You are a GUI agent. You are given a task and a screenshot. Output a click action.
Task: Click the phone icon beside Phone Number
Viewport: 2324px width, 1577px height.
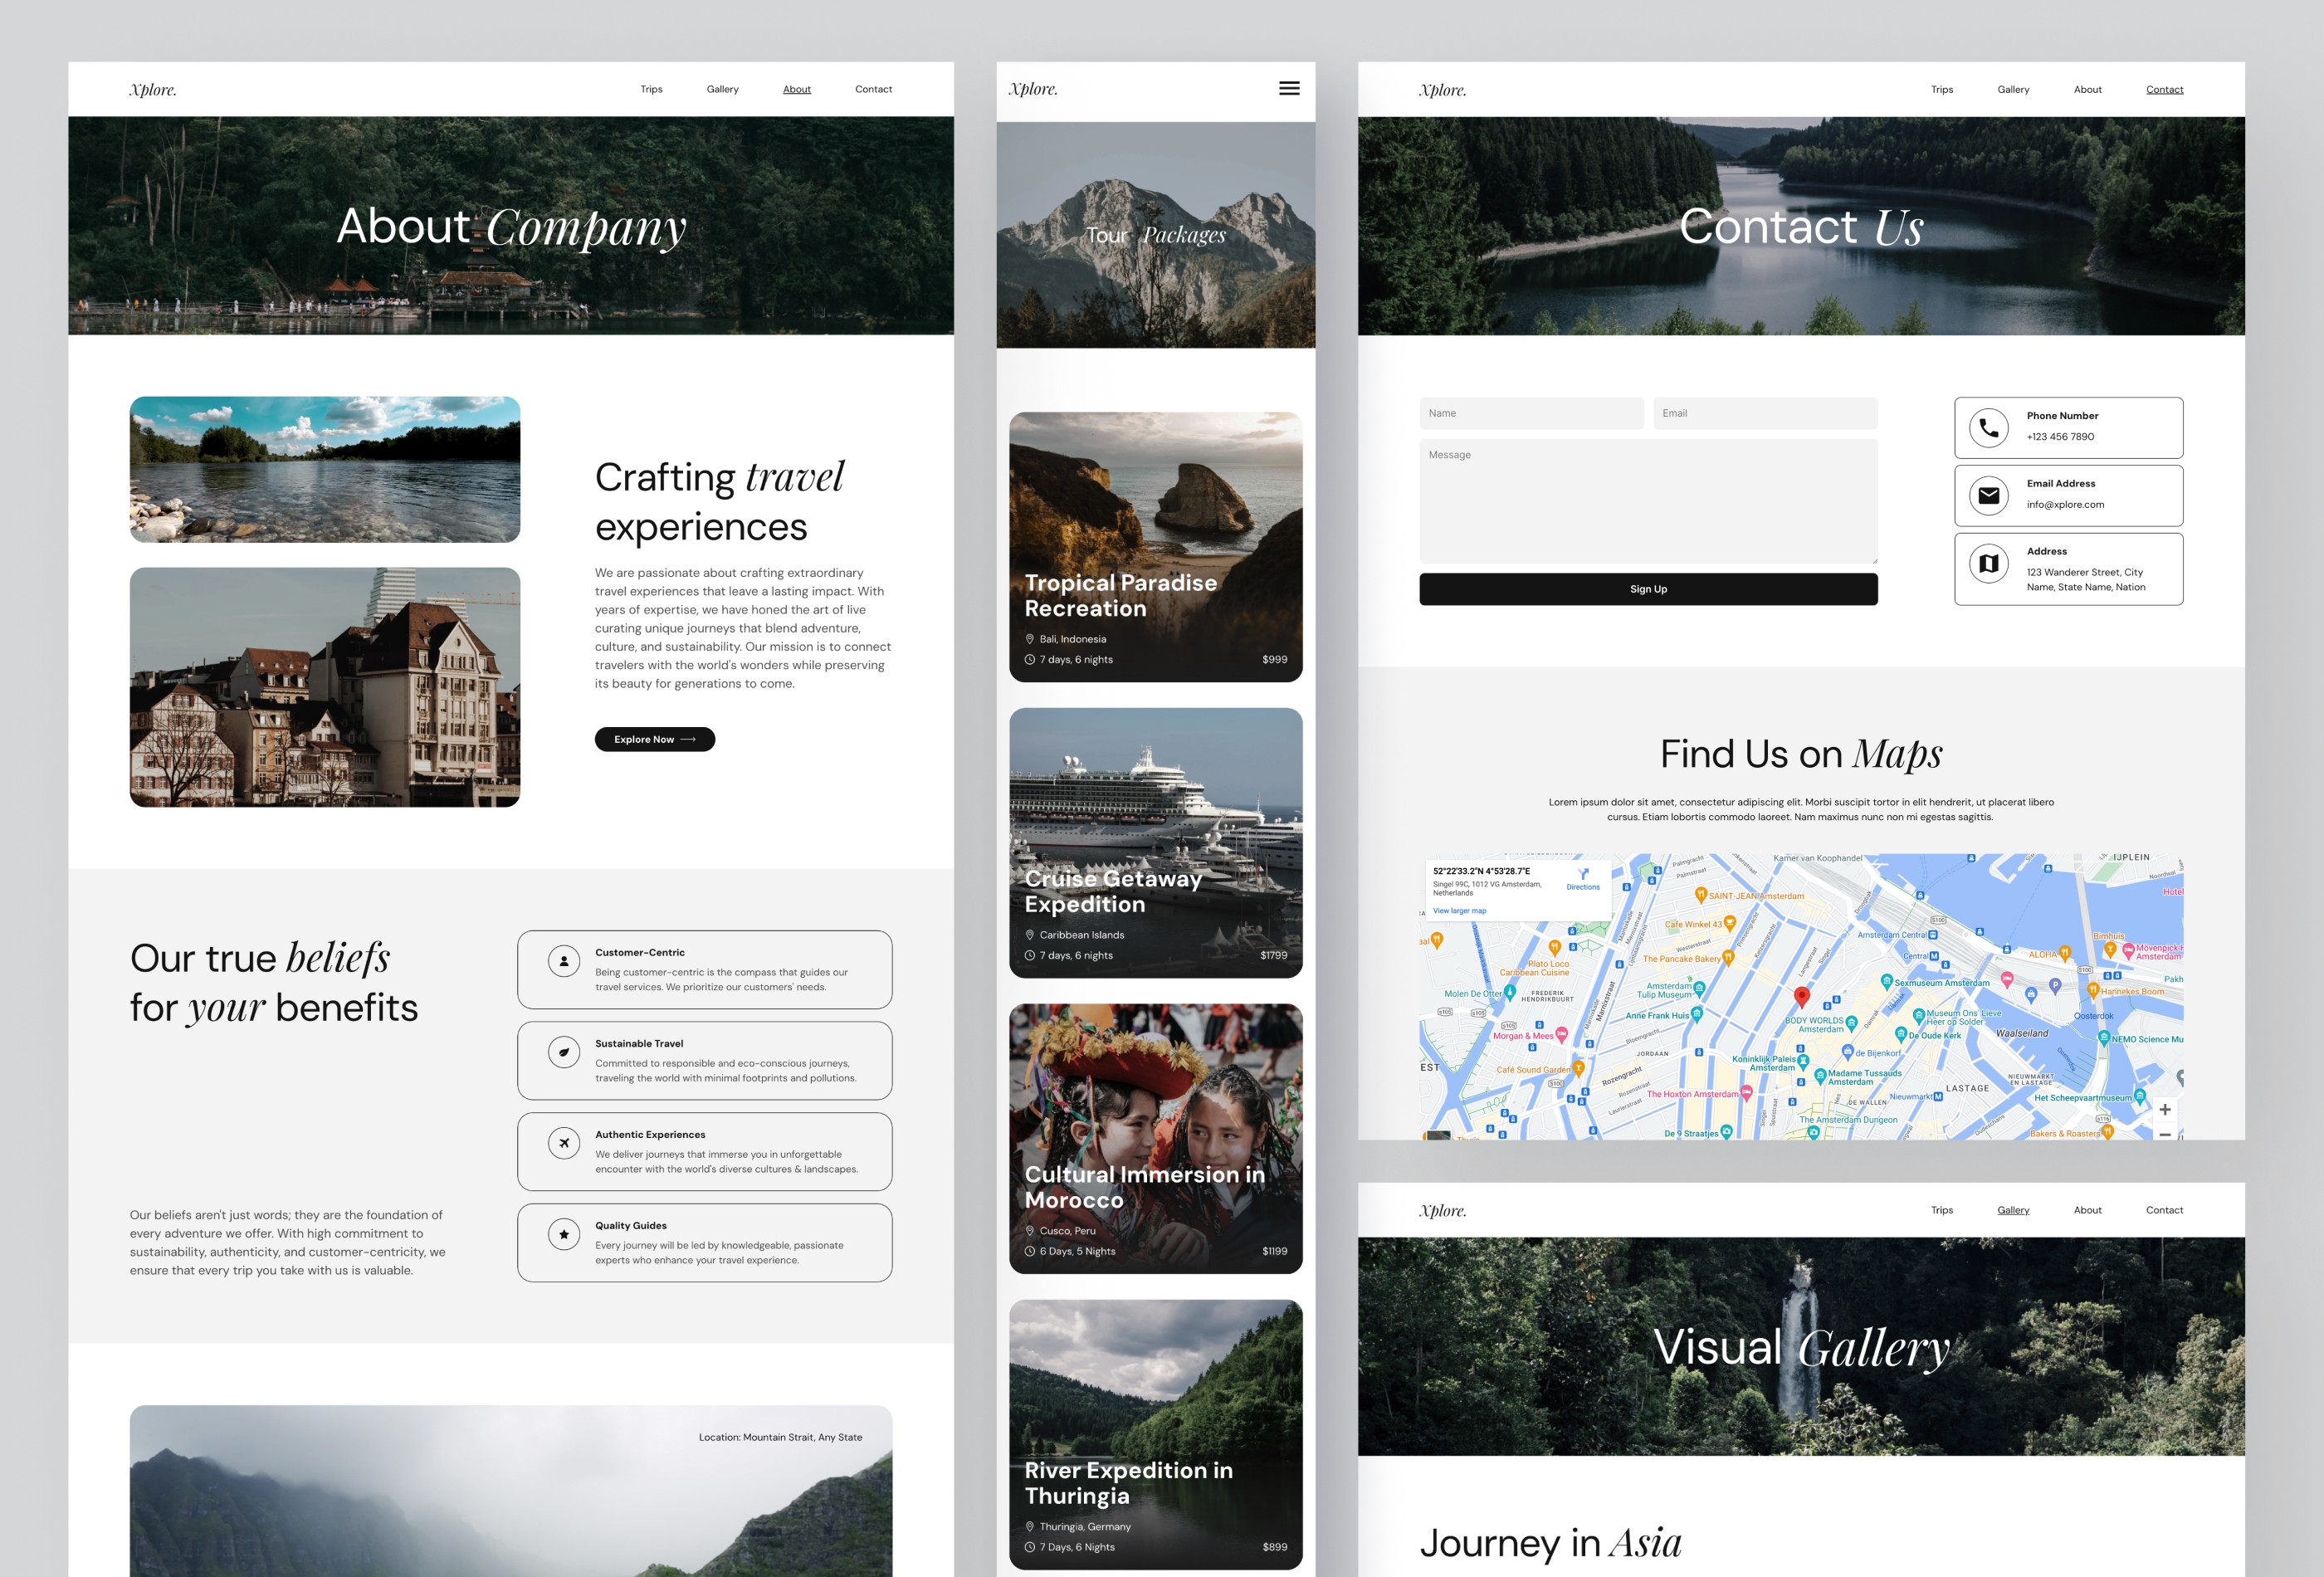tap(1989, 427)
